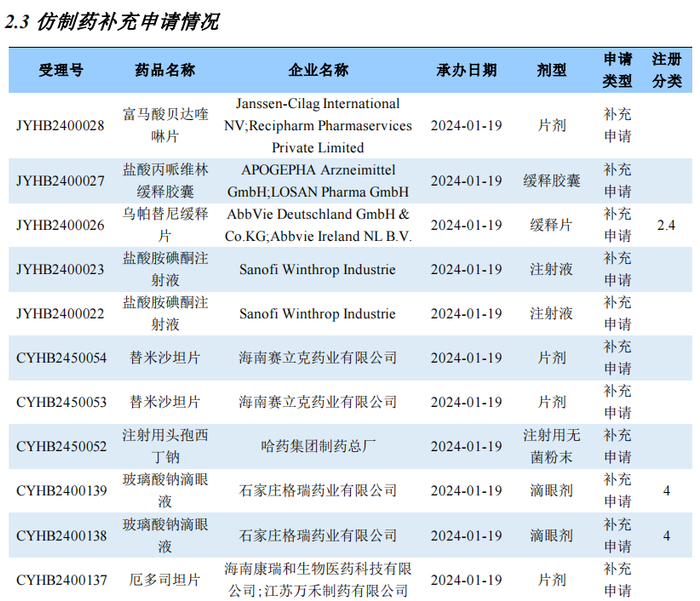Click drug name 注射用头孢西丁钠

click(x=165, y=446)
